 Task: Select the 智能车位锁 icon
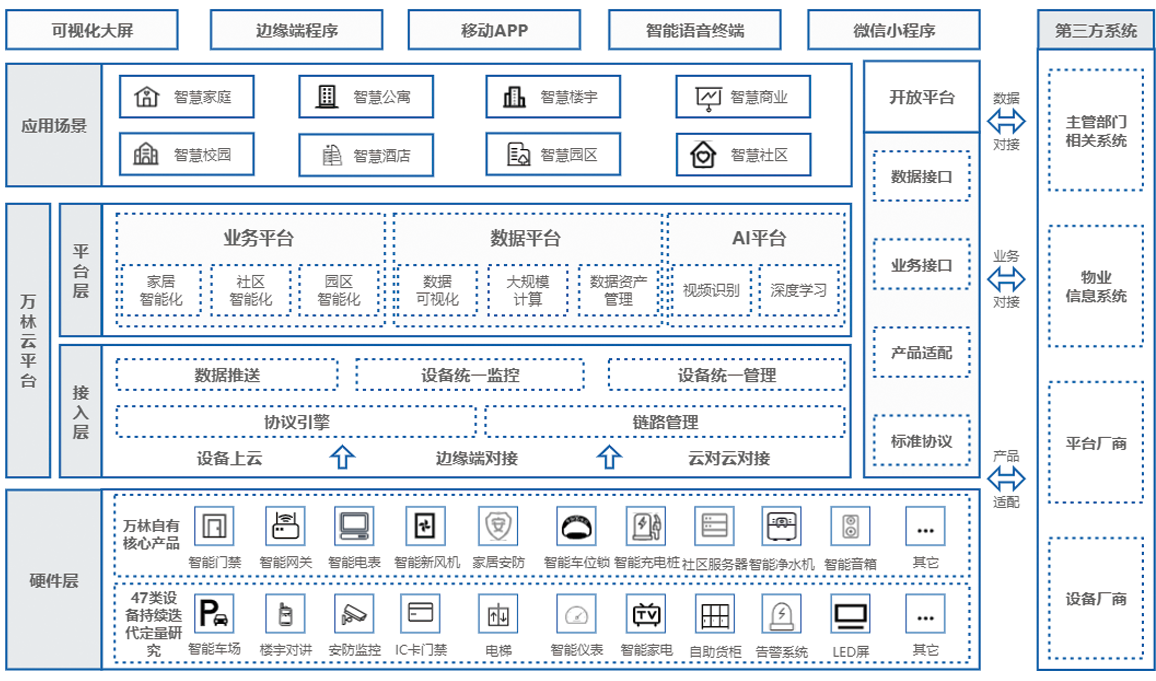[x=576, y=527]
